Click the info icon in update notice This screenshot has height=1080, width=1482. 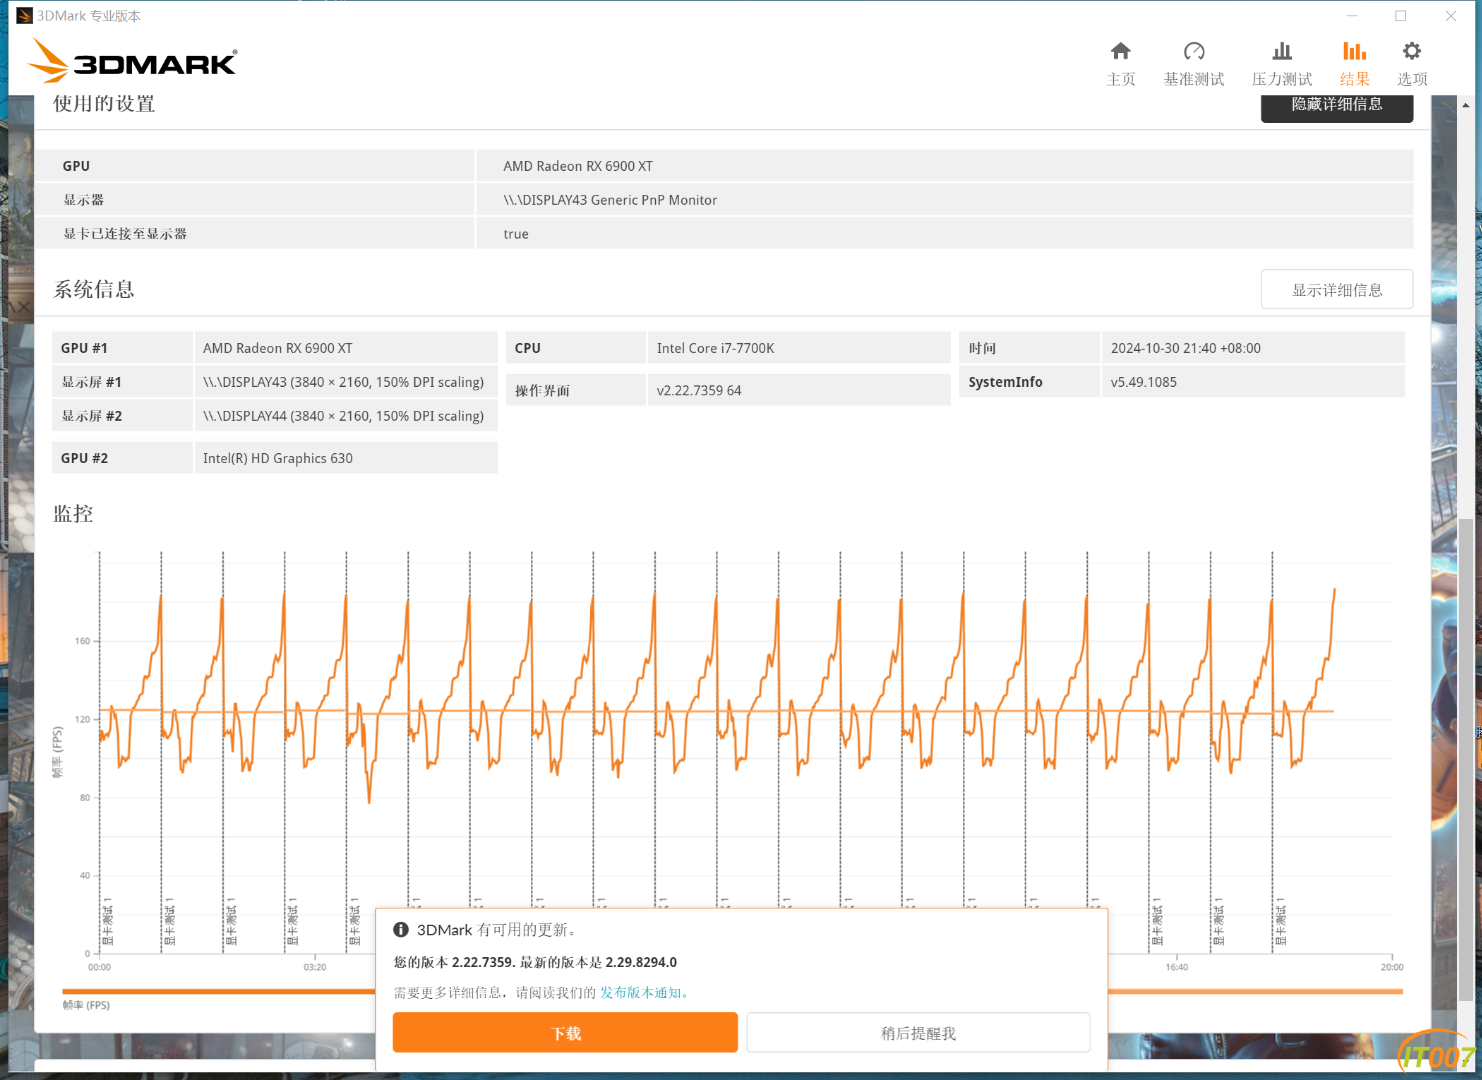(x=401, y=930)
